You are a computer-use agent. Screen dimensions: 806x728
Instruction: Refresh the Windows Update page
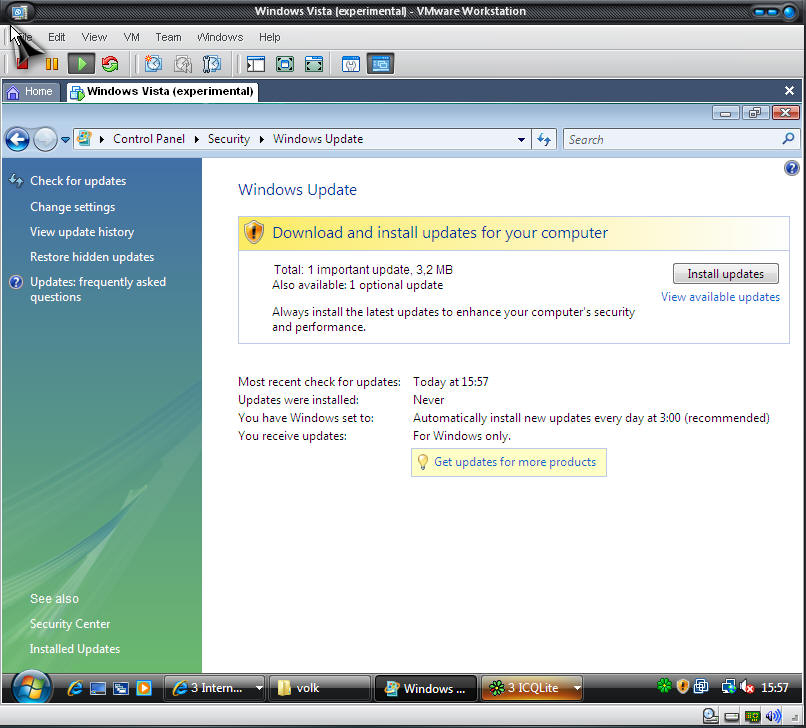[x=544, y=139]
